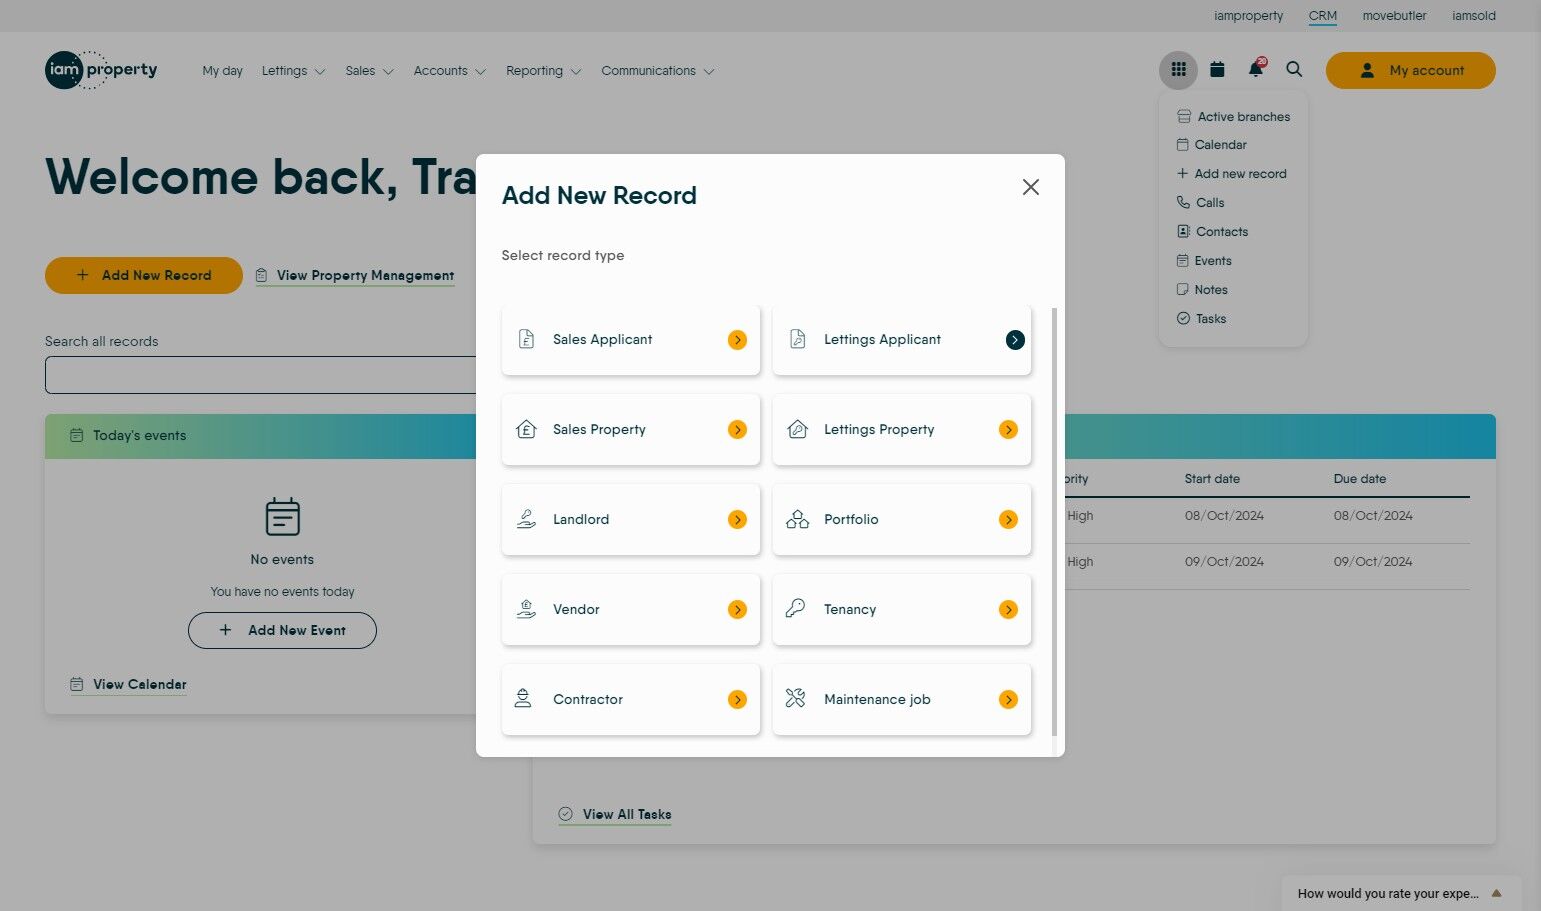Open the notifications bell
The height and width of the screenshot is (911, 1541).
point(1255,69)
